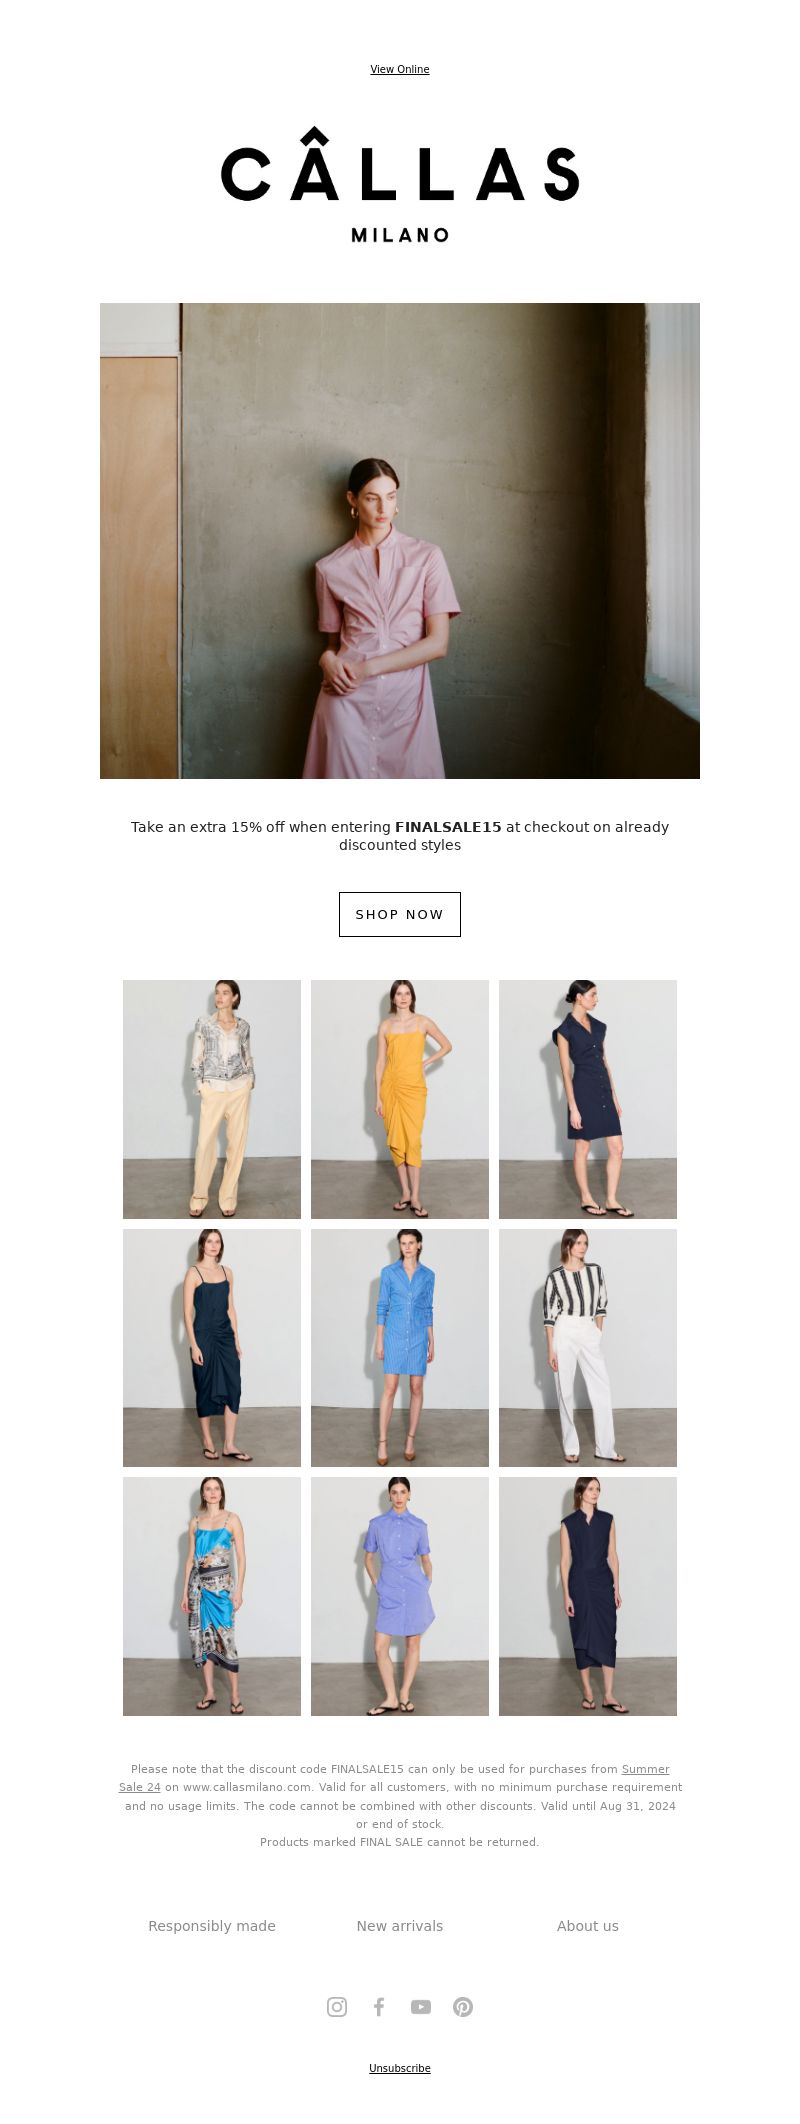The width and height of the screenshot is (800, 2124).
Task: Click the SHOP NOW button
Action: coord(400,914)
